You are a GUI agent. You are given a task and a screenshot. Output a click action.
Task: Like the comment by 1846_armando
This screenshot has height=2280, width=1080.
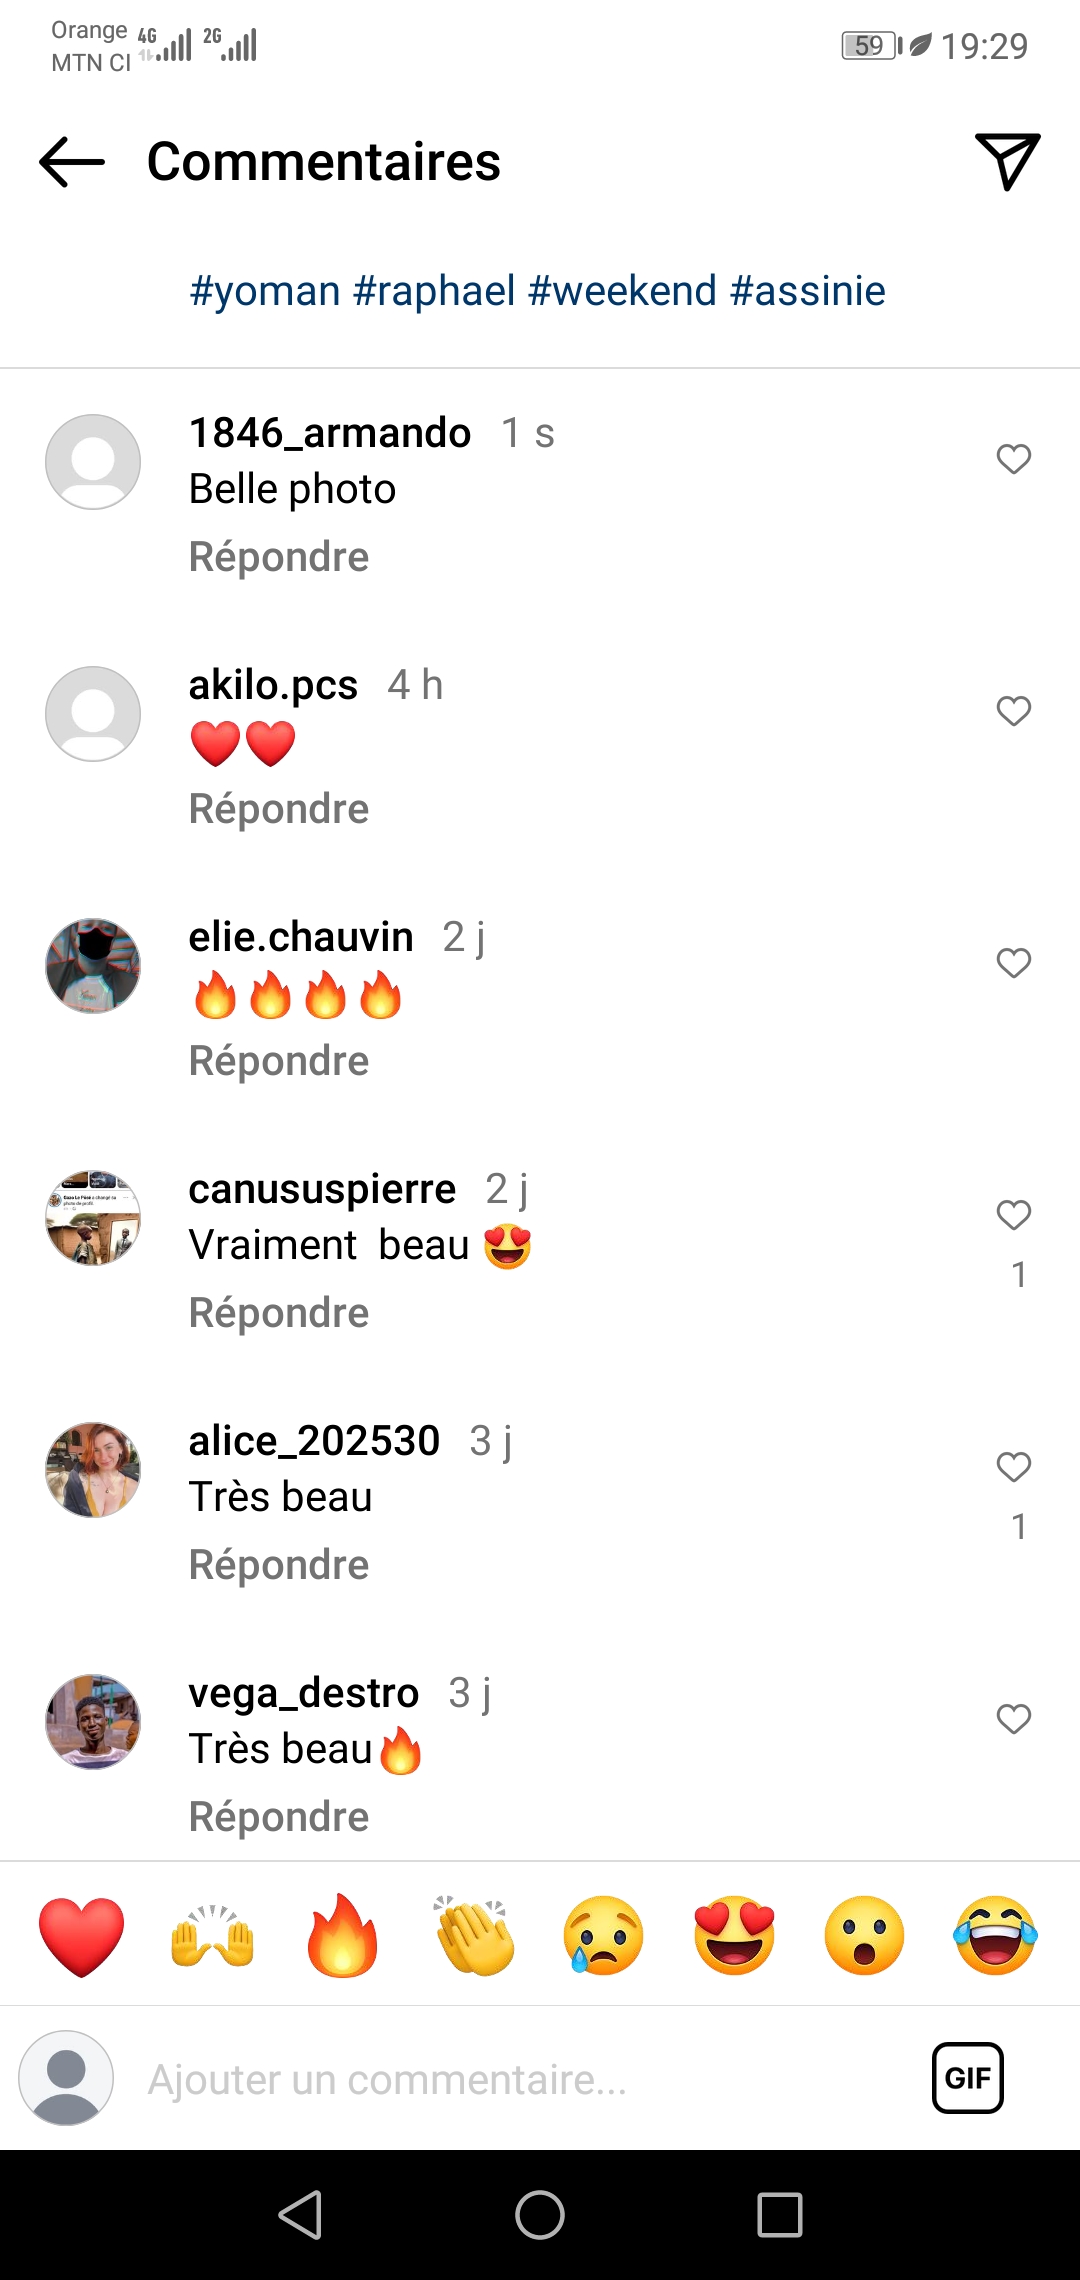click(1014, 459)
